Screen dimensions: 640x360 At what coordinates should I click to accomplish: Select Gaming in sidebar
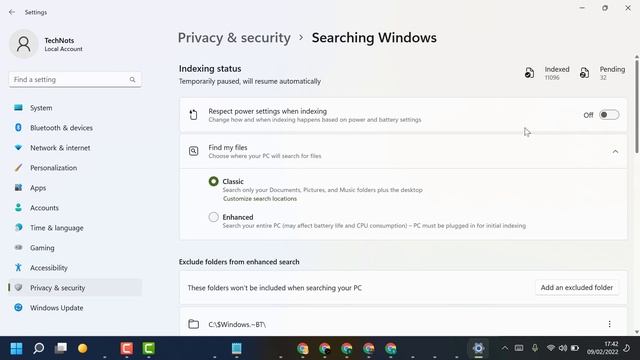coord(75,248)
